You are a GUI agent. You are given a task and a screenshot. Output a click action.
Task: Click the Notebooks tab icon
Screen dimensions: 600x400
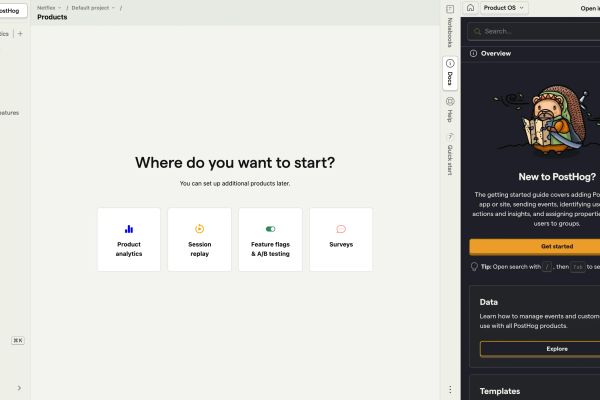450,9
